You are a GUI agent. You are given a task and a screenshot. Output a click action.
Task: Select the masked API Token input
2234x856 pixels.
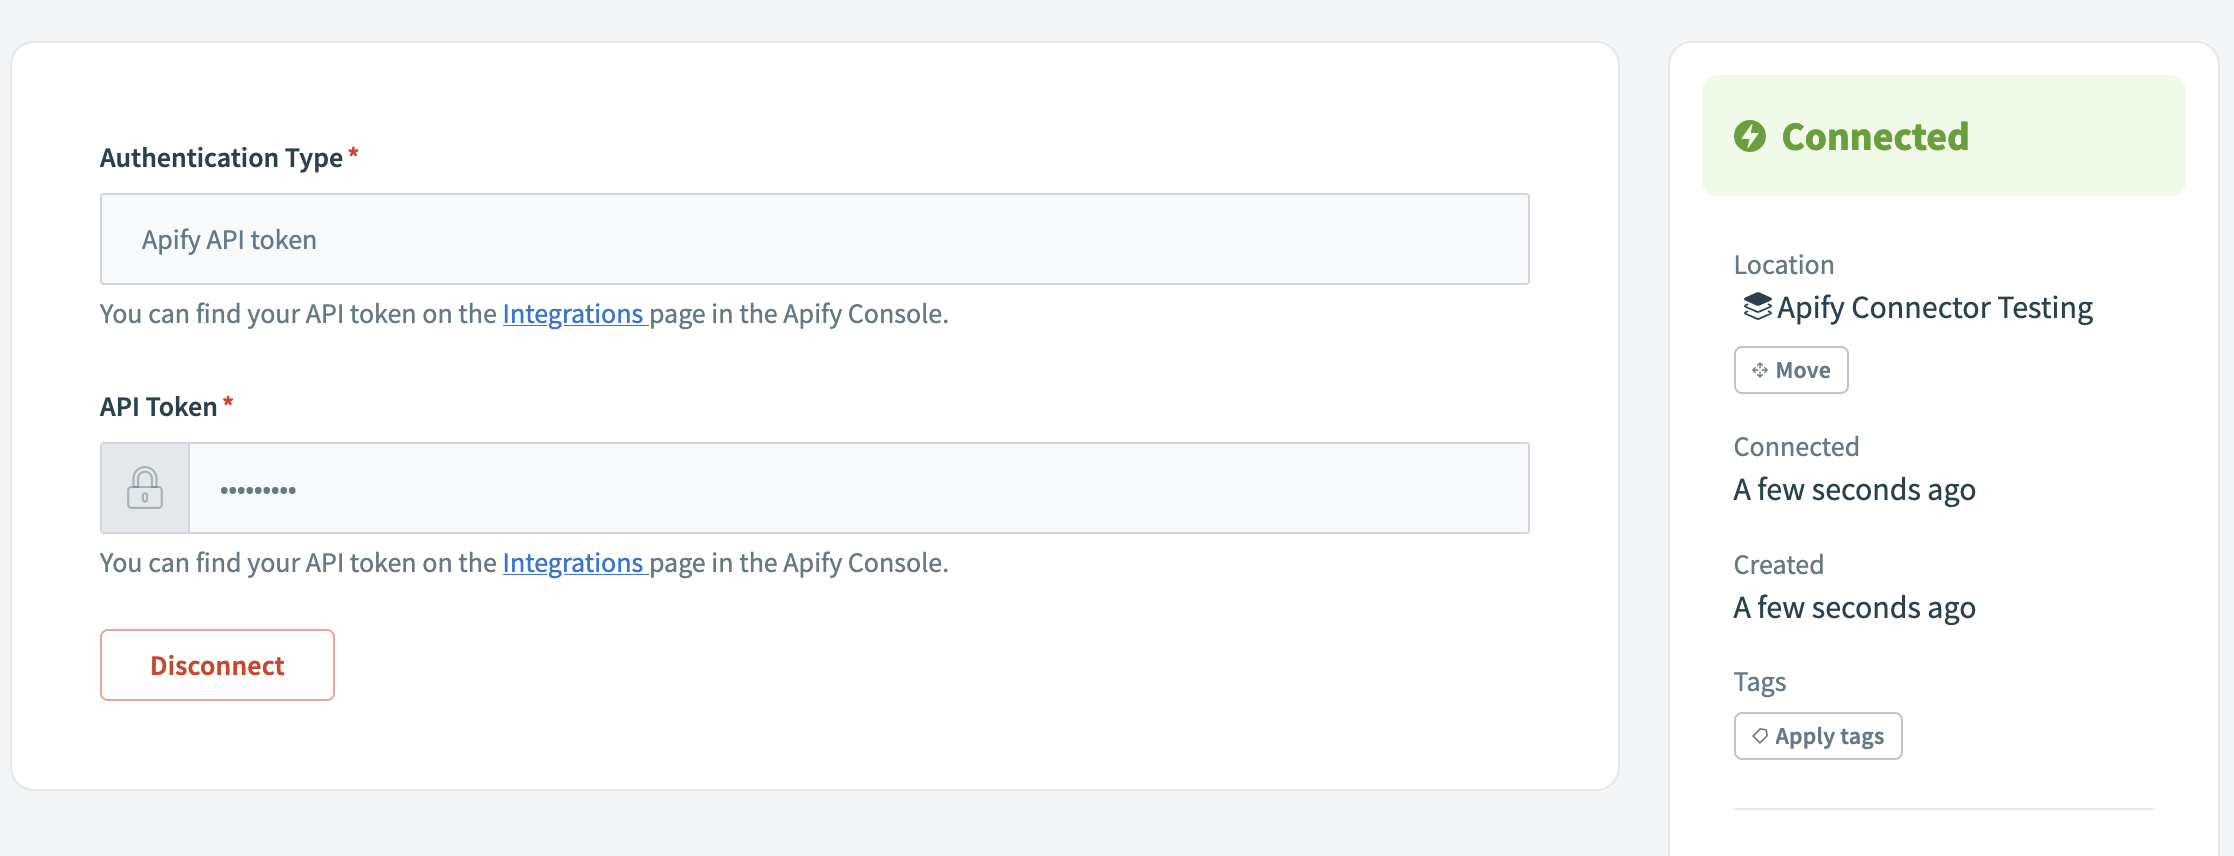[858, 489]
